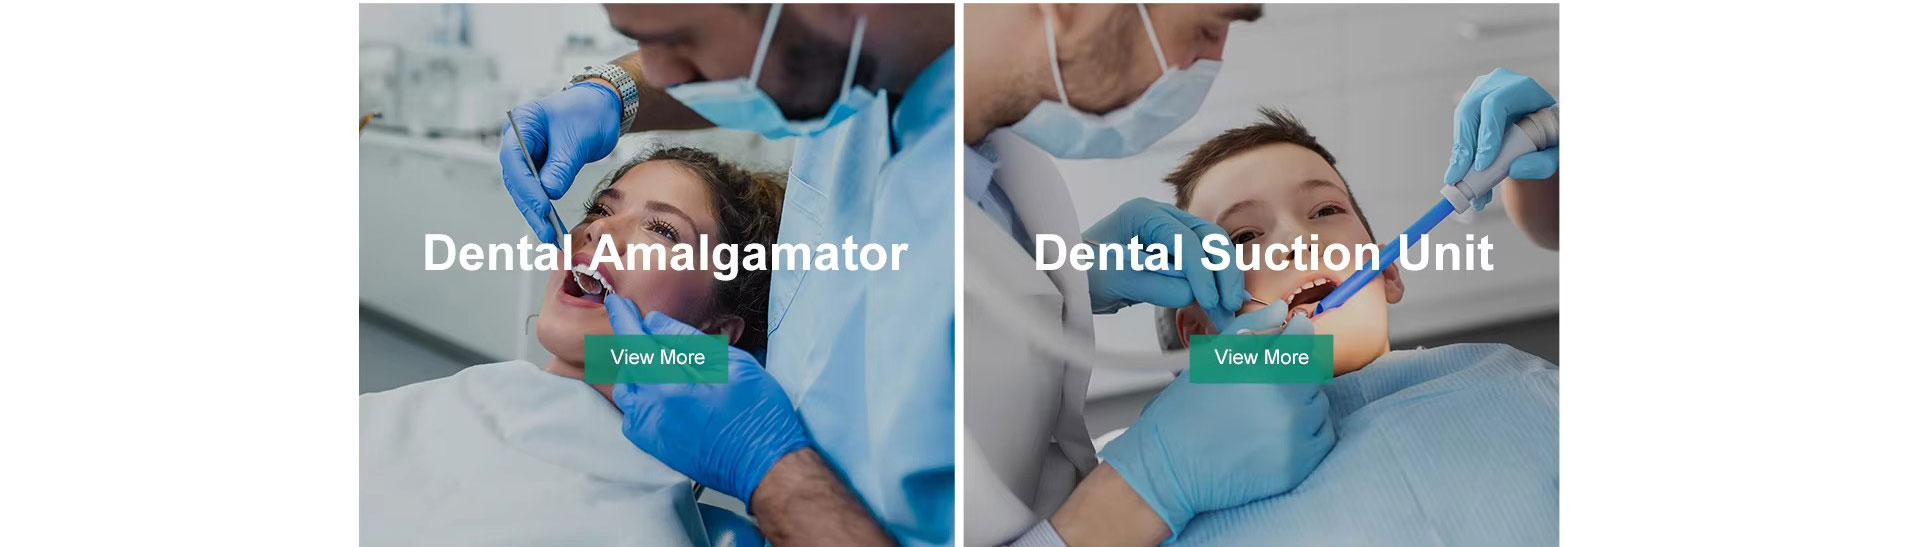Click the dentist's silver wristwatch in left photo
The height and width of the screenshot is (547, 1920).
(612, 90)
